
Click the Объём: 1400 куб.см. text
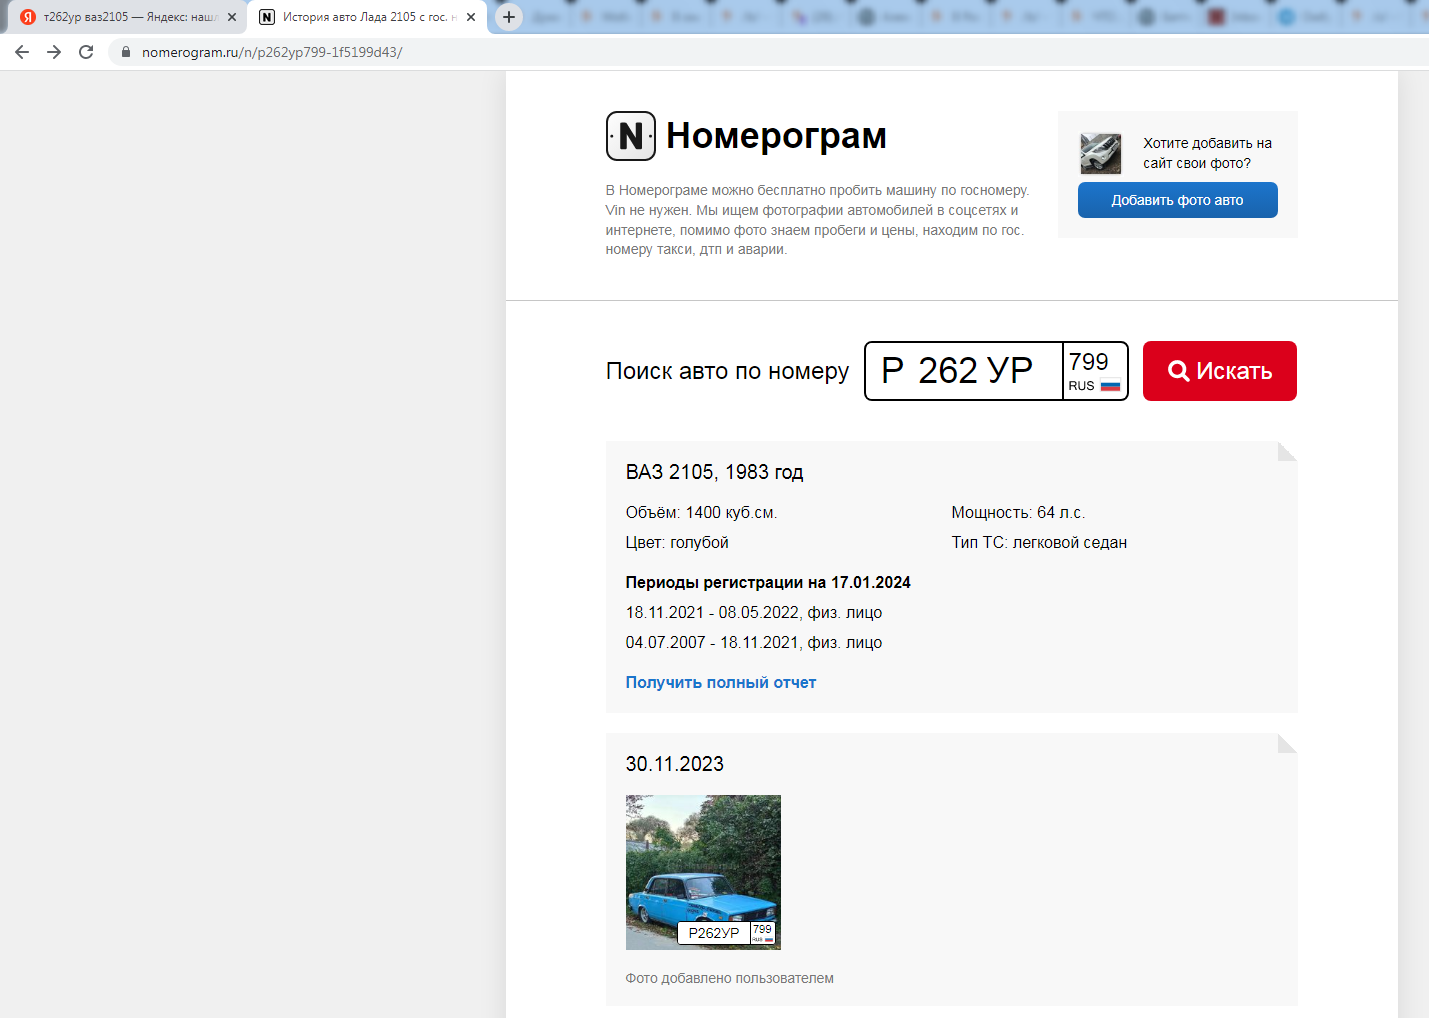701,512
